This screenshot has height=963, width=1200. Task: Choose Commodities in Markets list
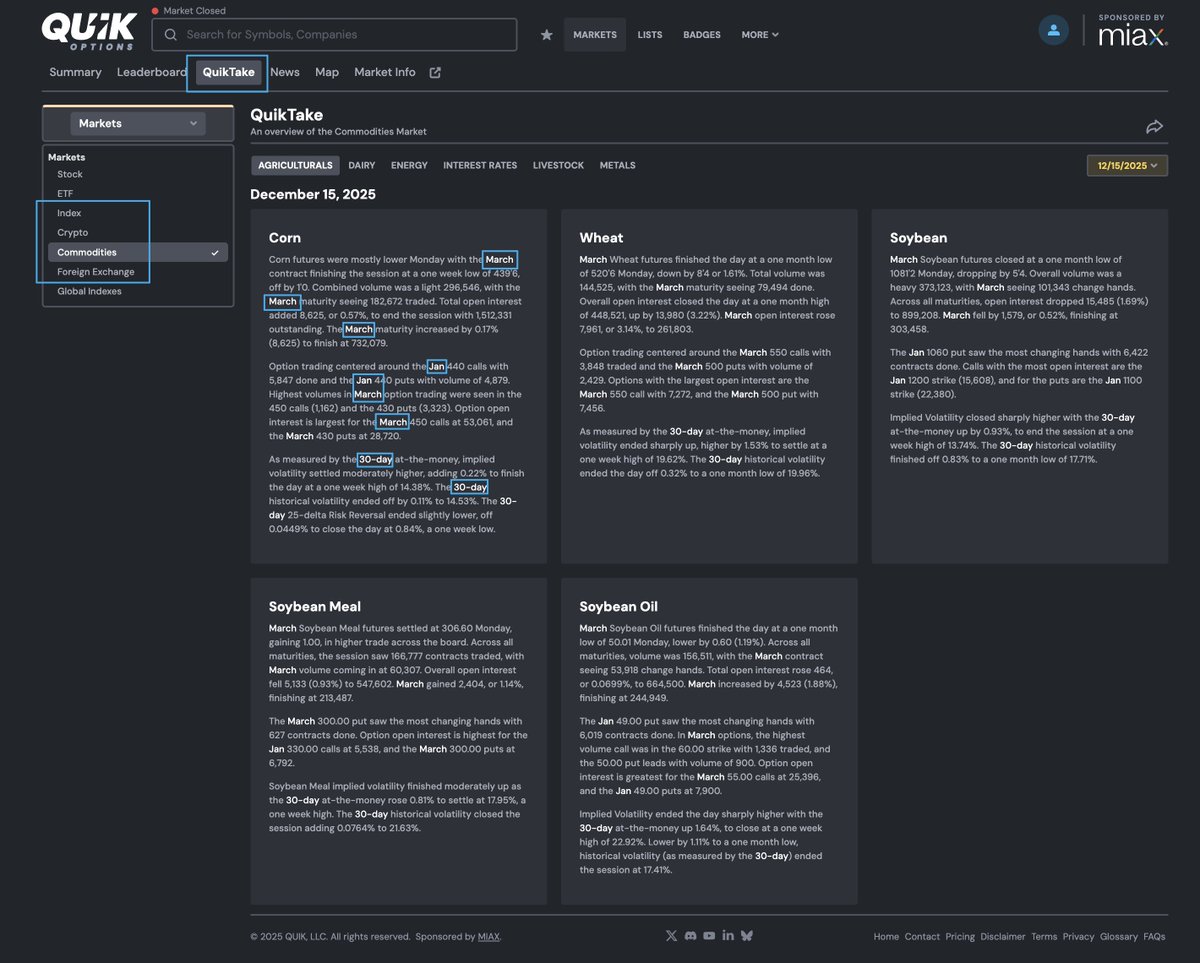point(138,253)
